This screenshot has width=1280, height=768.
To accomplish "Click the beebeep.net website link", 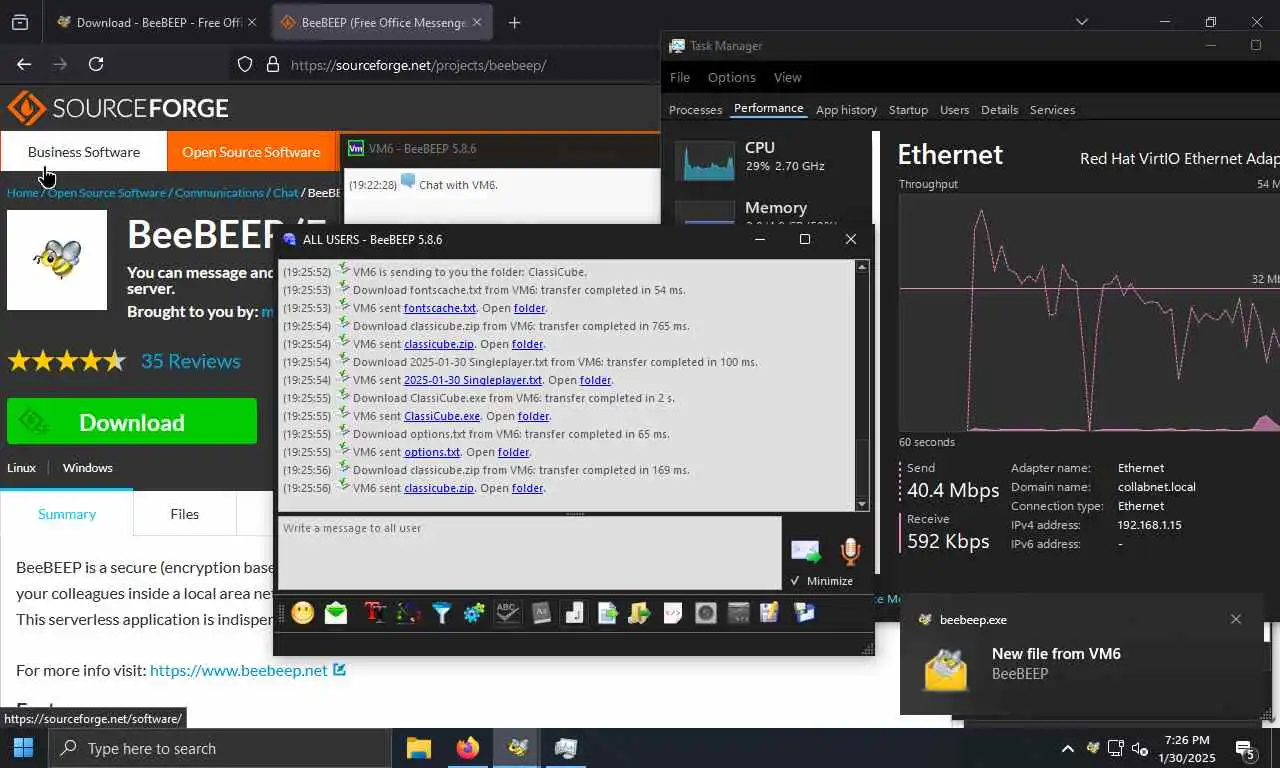I will pyautogui.click(x=239, y=670).
